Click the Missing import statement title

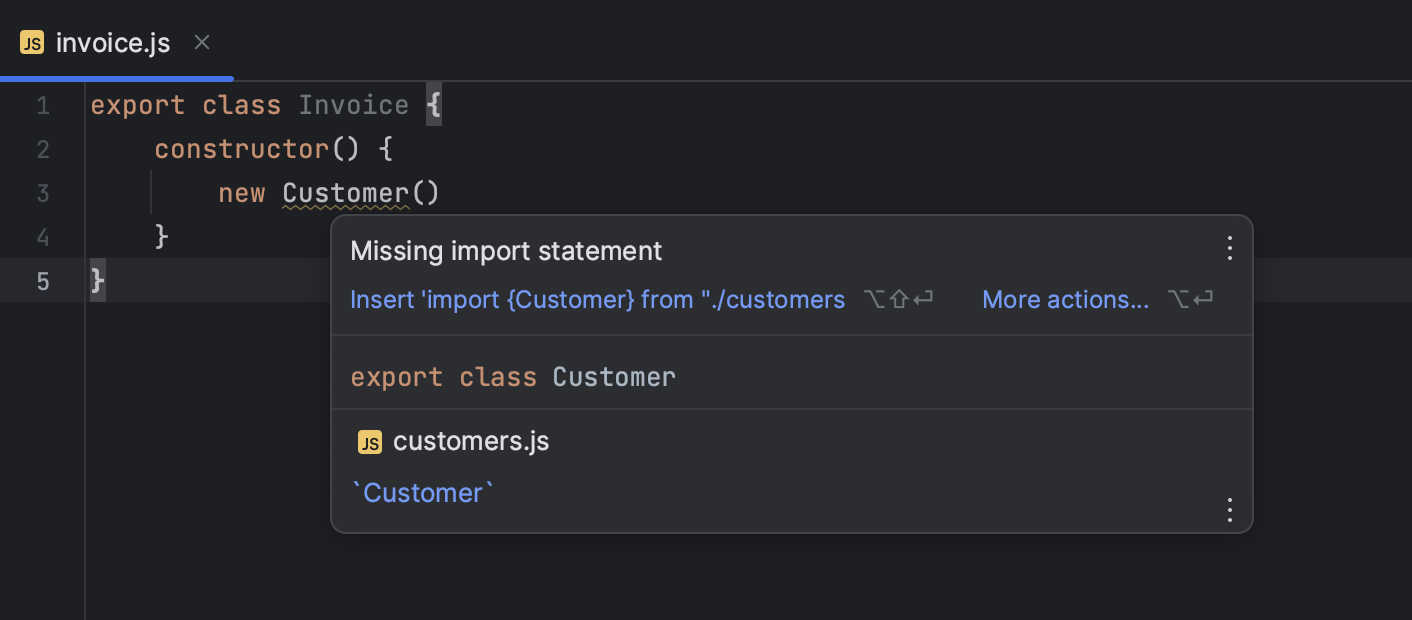pyautogui.click(x=506, y=251)
